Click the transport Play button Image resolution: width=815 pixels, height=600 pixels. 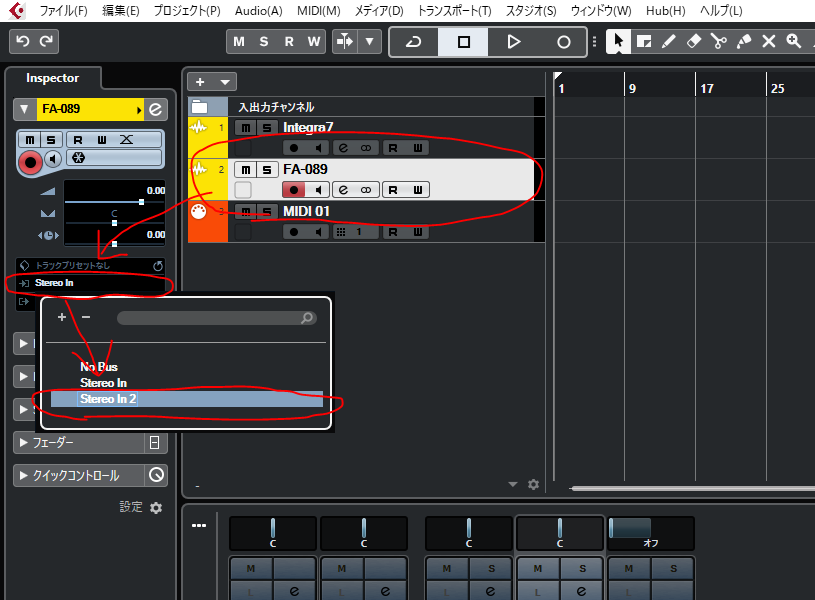tap(513, 42)
